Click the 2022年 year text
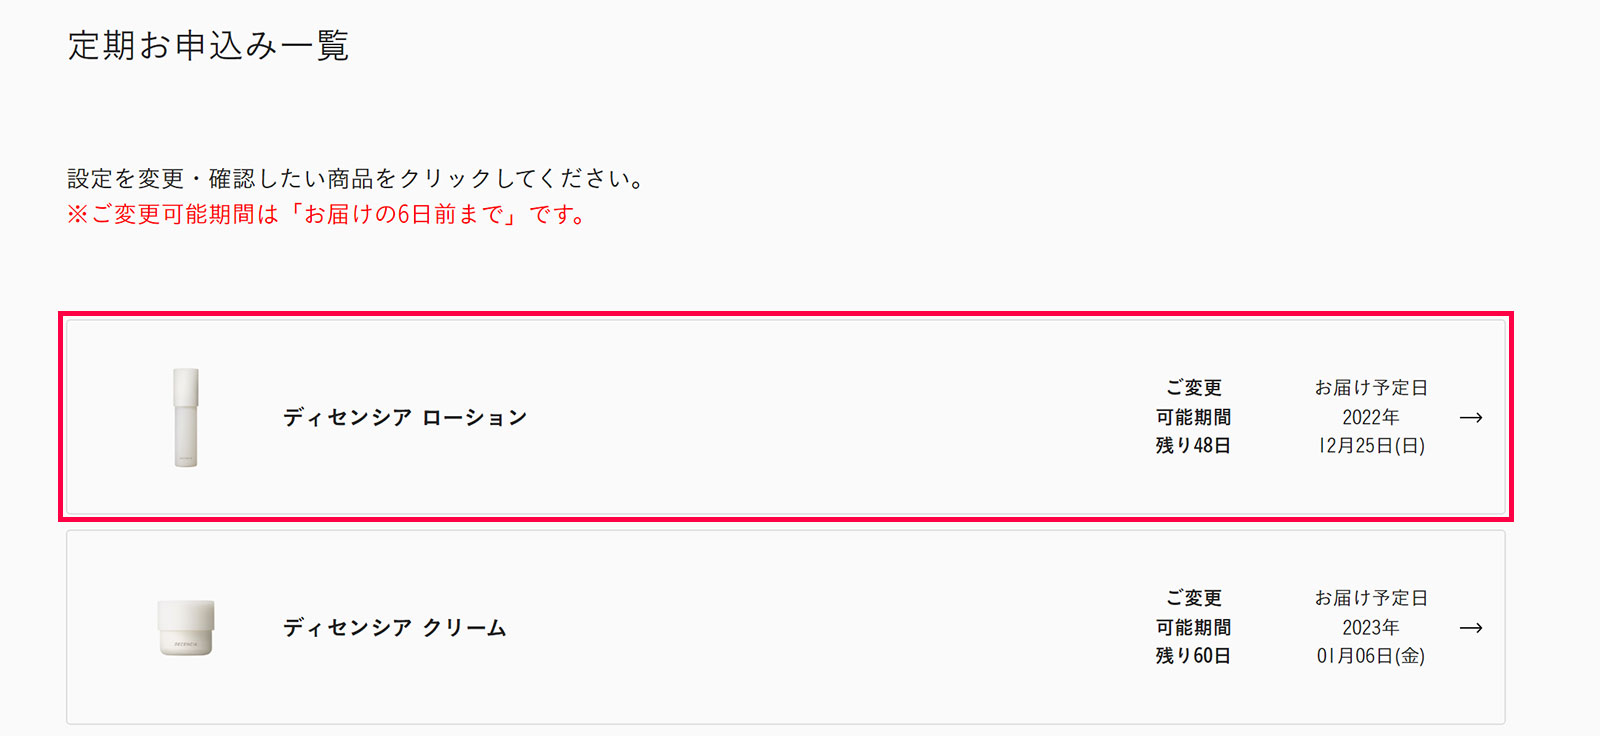Screen dimensions: 1600x736 (x=1371, y=417)
